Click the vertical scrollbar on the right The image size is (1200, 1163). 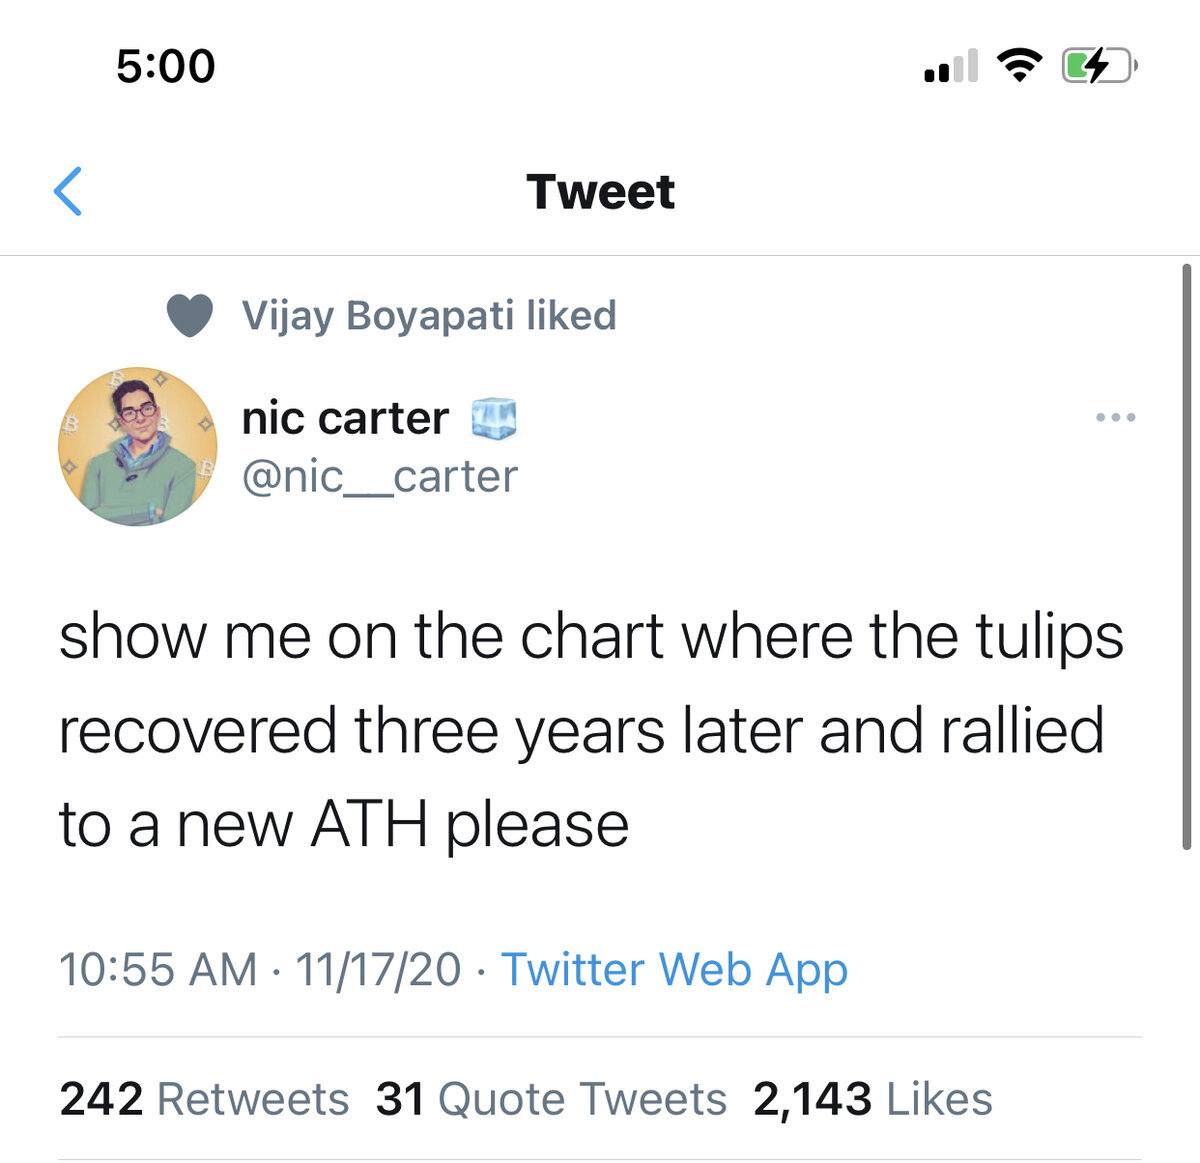tap(1186, 556)
